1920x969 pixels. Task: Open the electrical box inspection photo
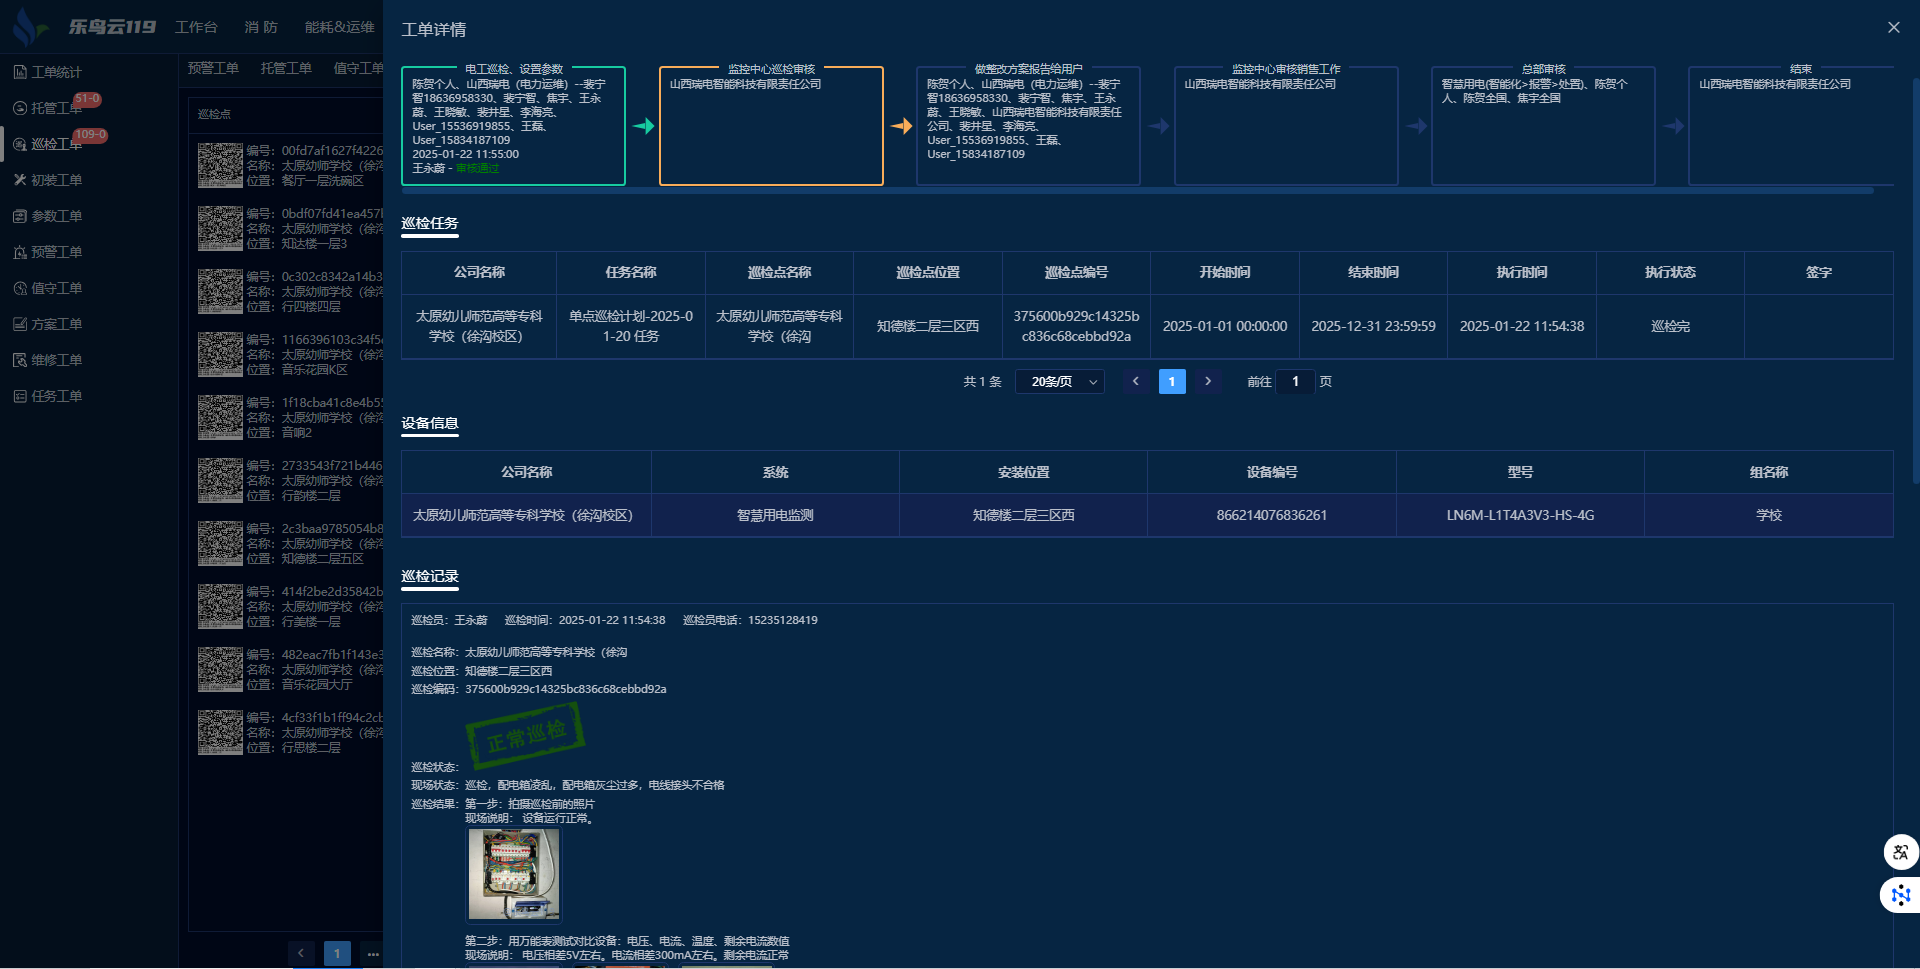514,874
